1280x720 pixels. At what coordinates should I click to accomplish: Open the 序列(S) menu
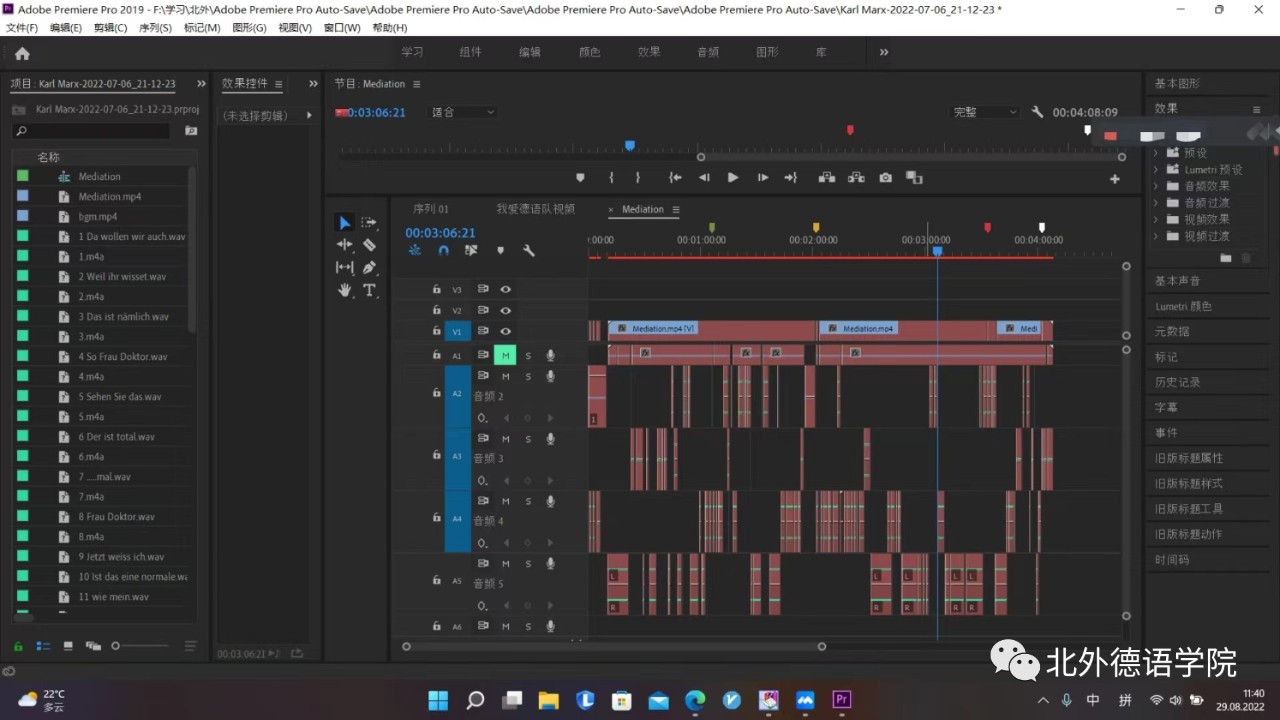[x=154, y=28]
